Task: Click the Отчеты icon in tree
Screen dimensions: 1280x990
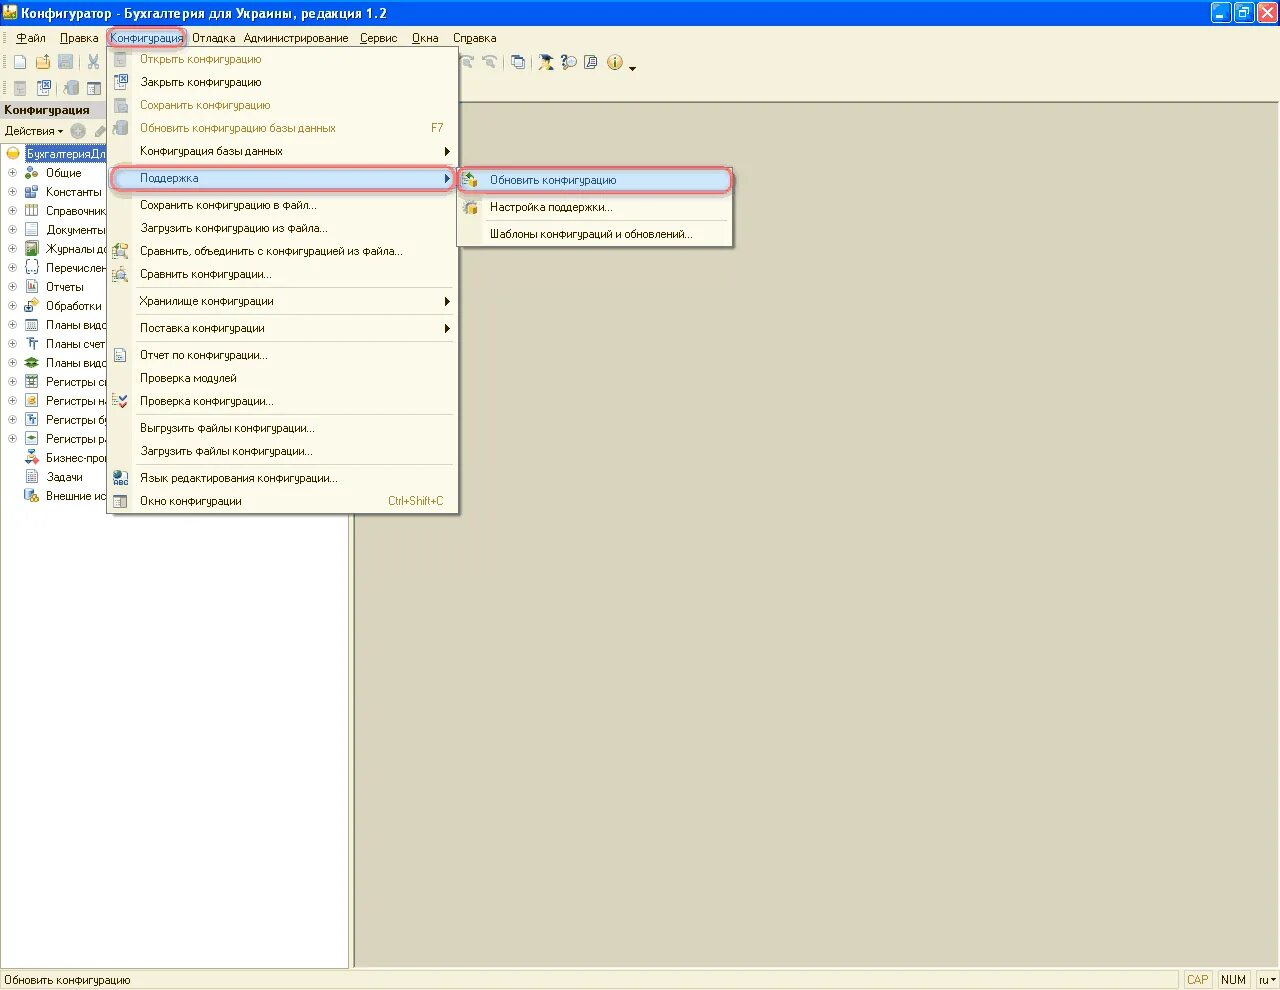Action: pyautogui.click(x=32, y=287)
